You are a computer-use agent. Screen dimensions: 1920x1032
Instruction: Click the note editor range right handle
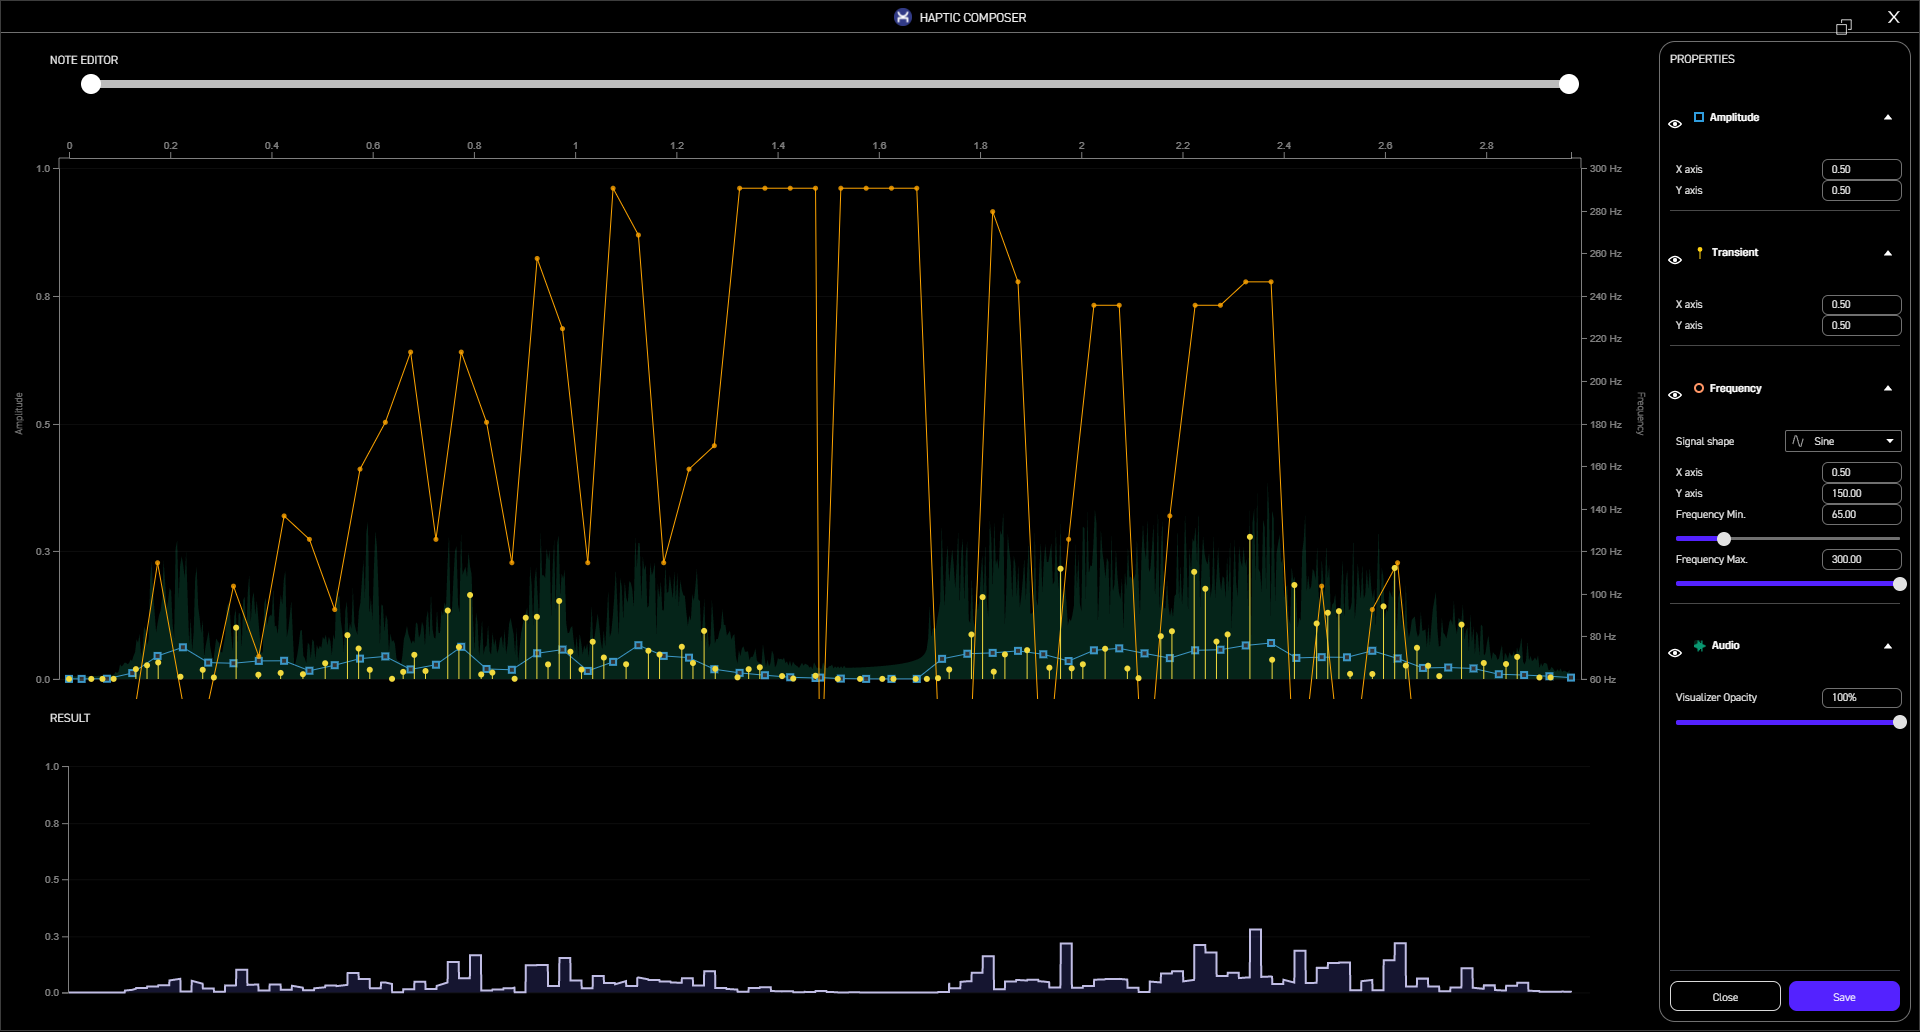coord(1569,84)
